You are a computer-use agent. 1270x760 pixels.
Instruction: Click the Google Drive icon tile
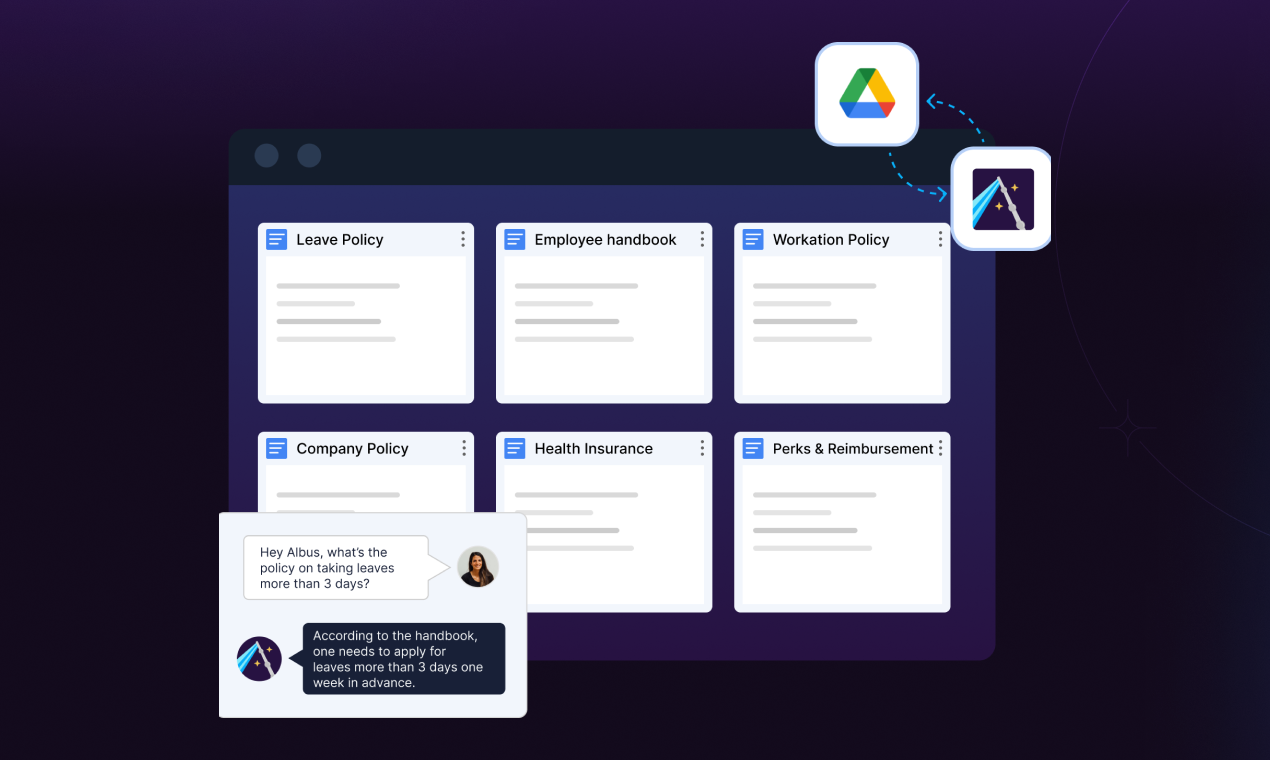coord(867,94)
